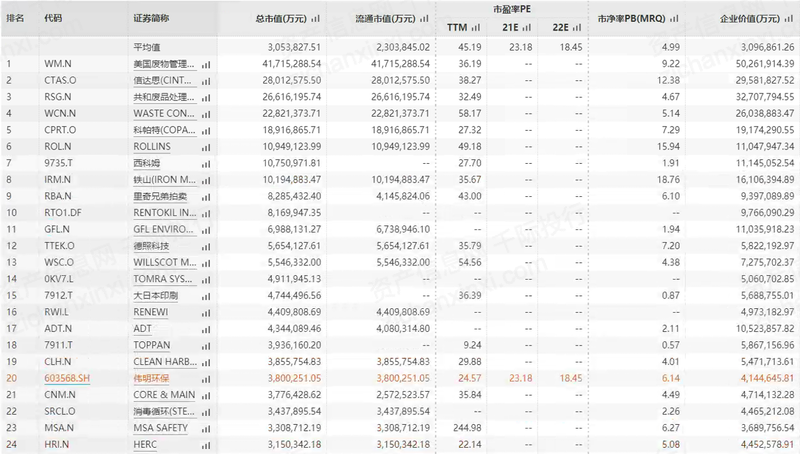The image size is (800, 454).
Task: Open chart icon for 7912.T row
Action: tap(206, 296)
